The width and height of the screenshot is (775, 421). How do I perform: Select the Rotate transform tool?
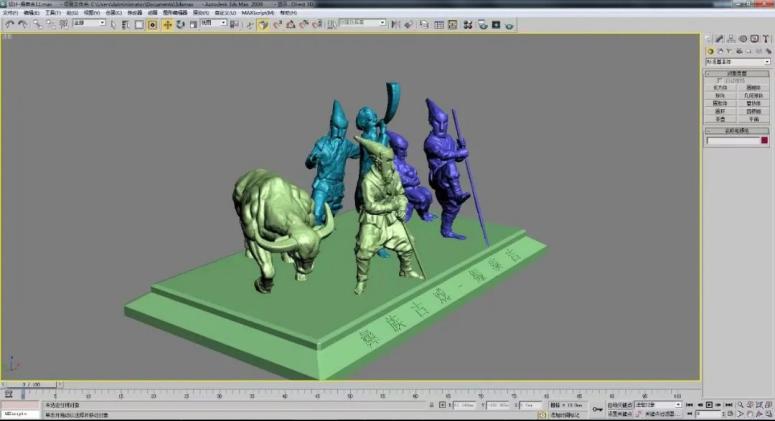(x=180, y=23)
